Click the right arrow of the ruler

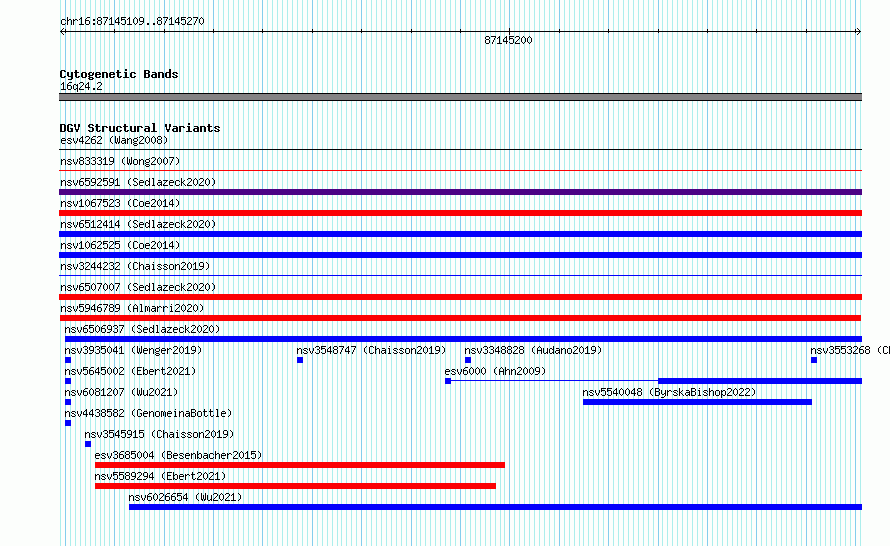(x=858, y=32)
